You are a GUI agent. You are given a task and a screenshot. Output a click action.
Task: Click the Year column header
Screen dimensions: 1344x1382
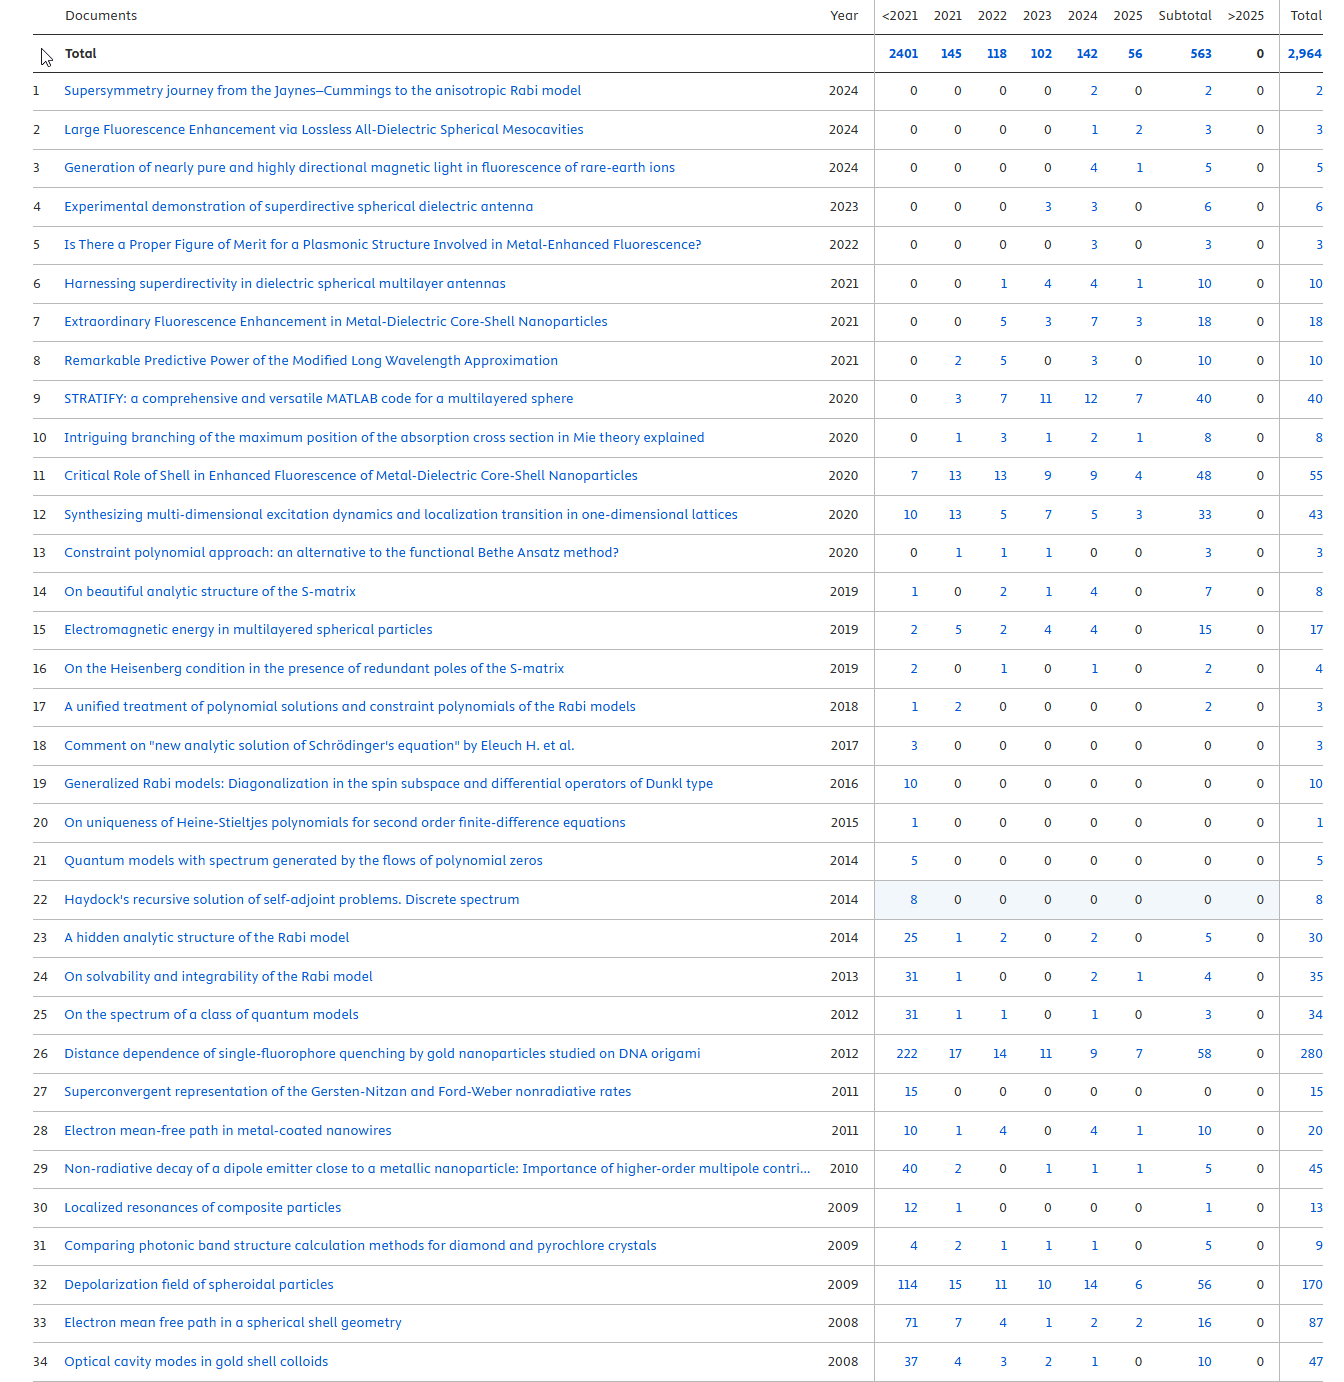(844, 16)
